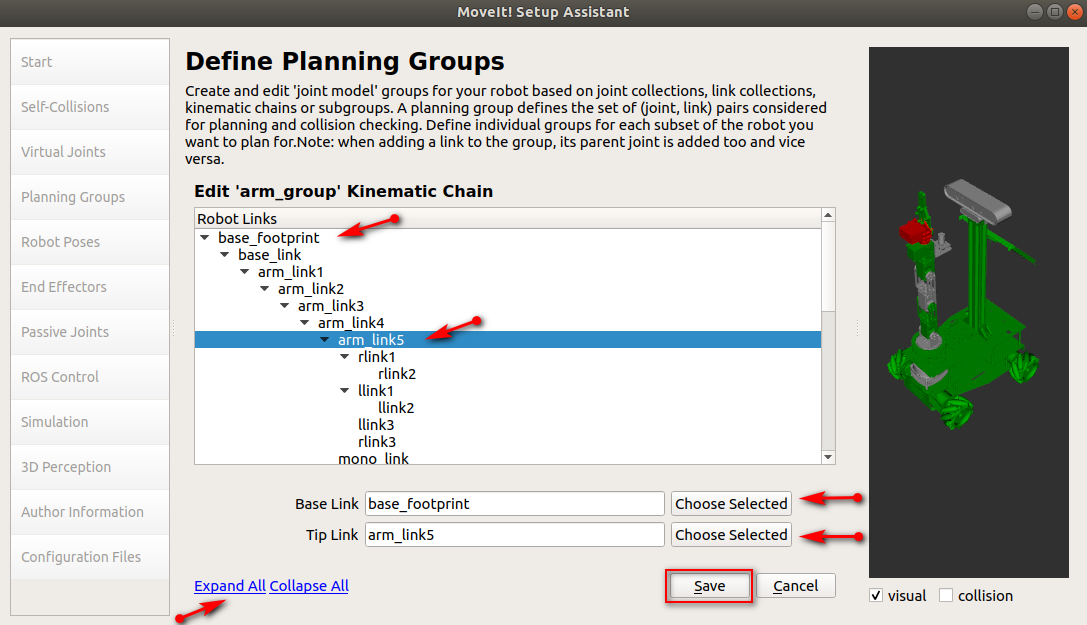Collapse the rlink1 tree arrow
Screen dimensions: 1087x625
pos(345,357)
